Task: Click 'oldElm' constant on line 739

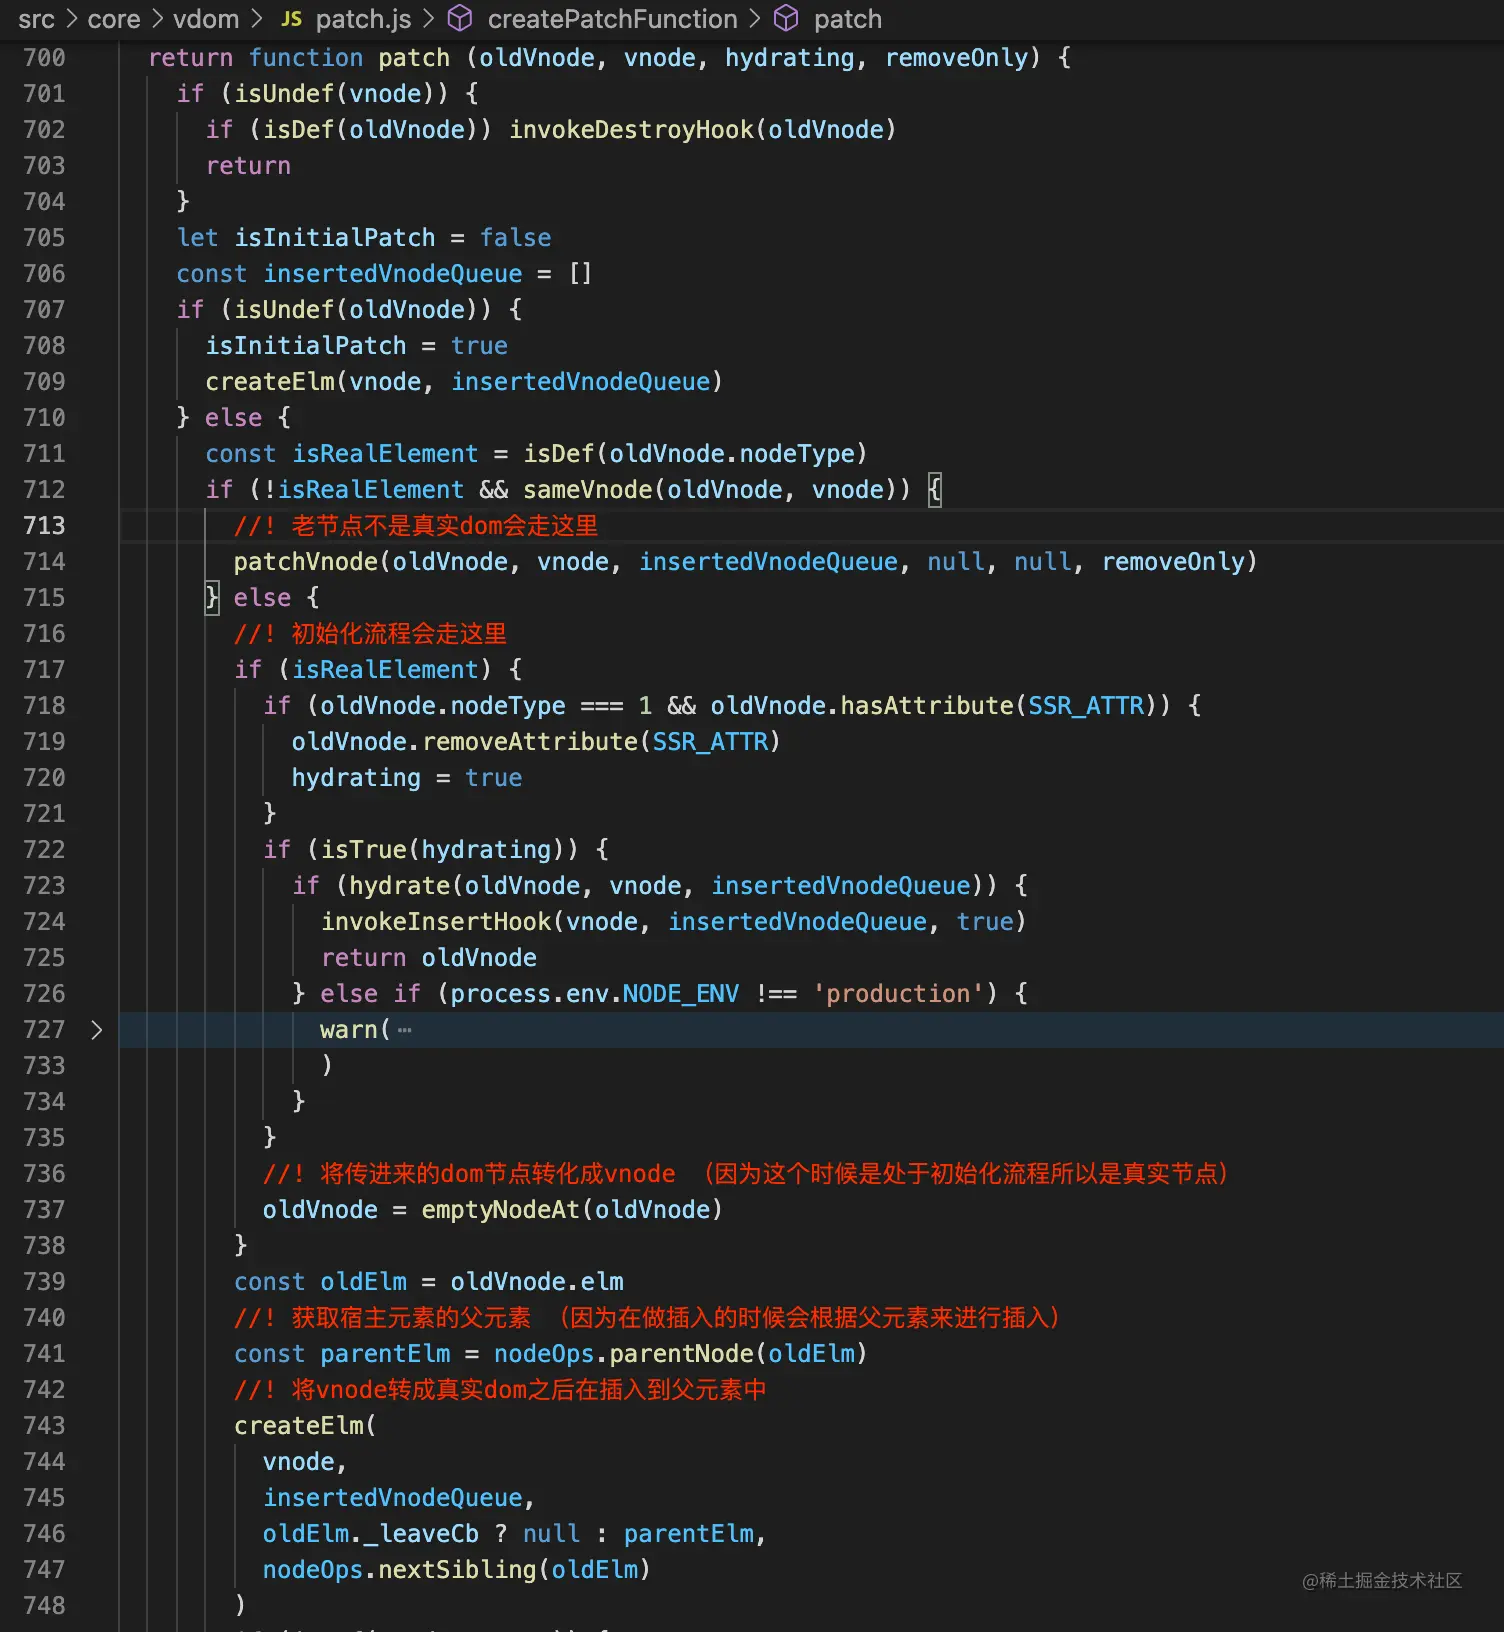Action: pyautogui.click(x=364, y=1282)
